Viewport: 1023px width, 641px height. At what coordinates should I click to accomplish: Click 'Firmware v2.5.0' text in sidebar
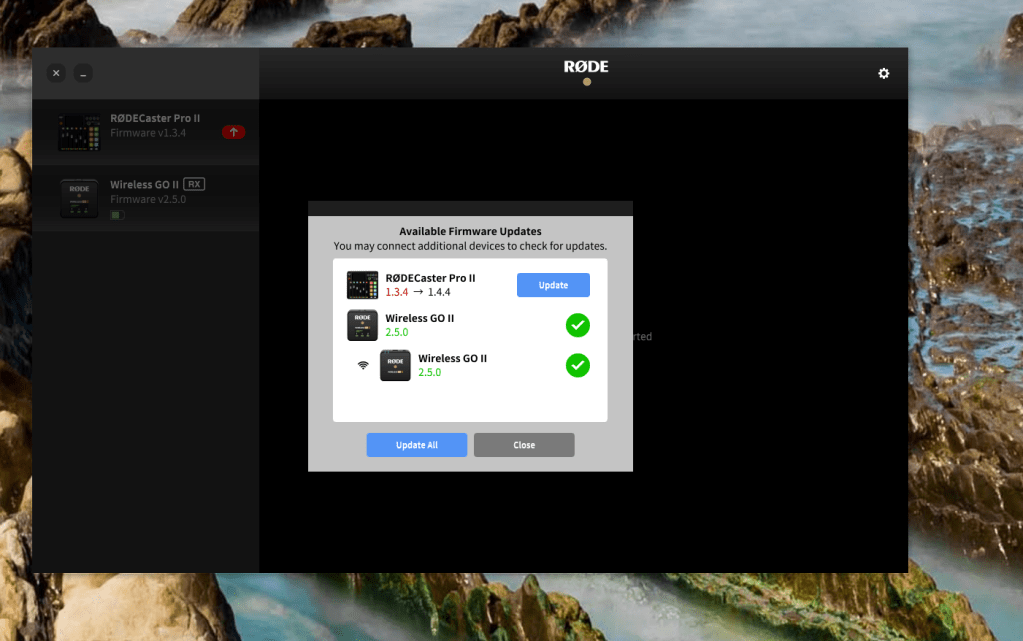(x=148, y=199)
